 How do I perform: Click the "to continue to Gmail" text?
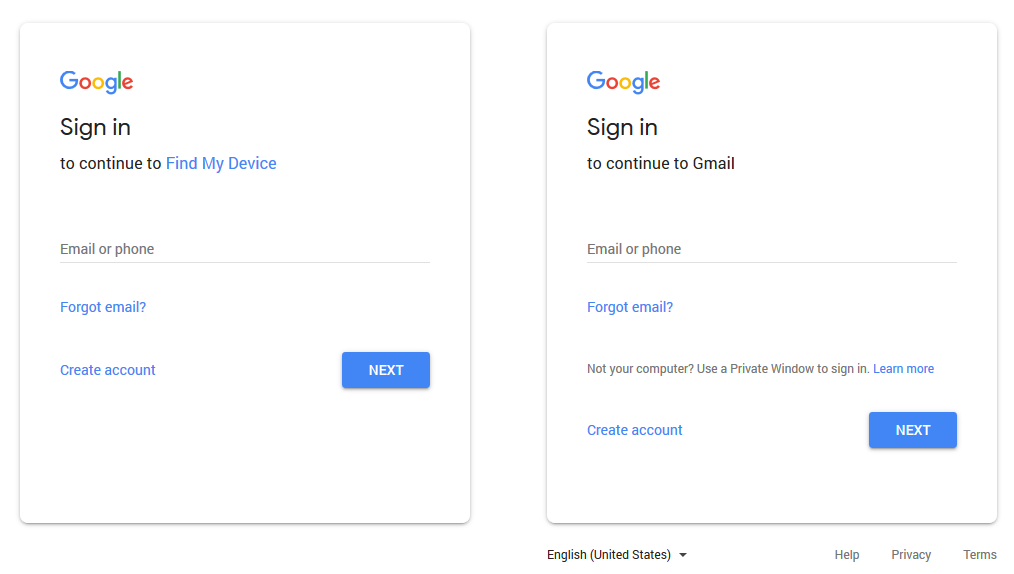pos(661,163)
